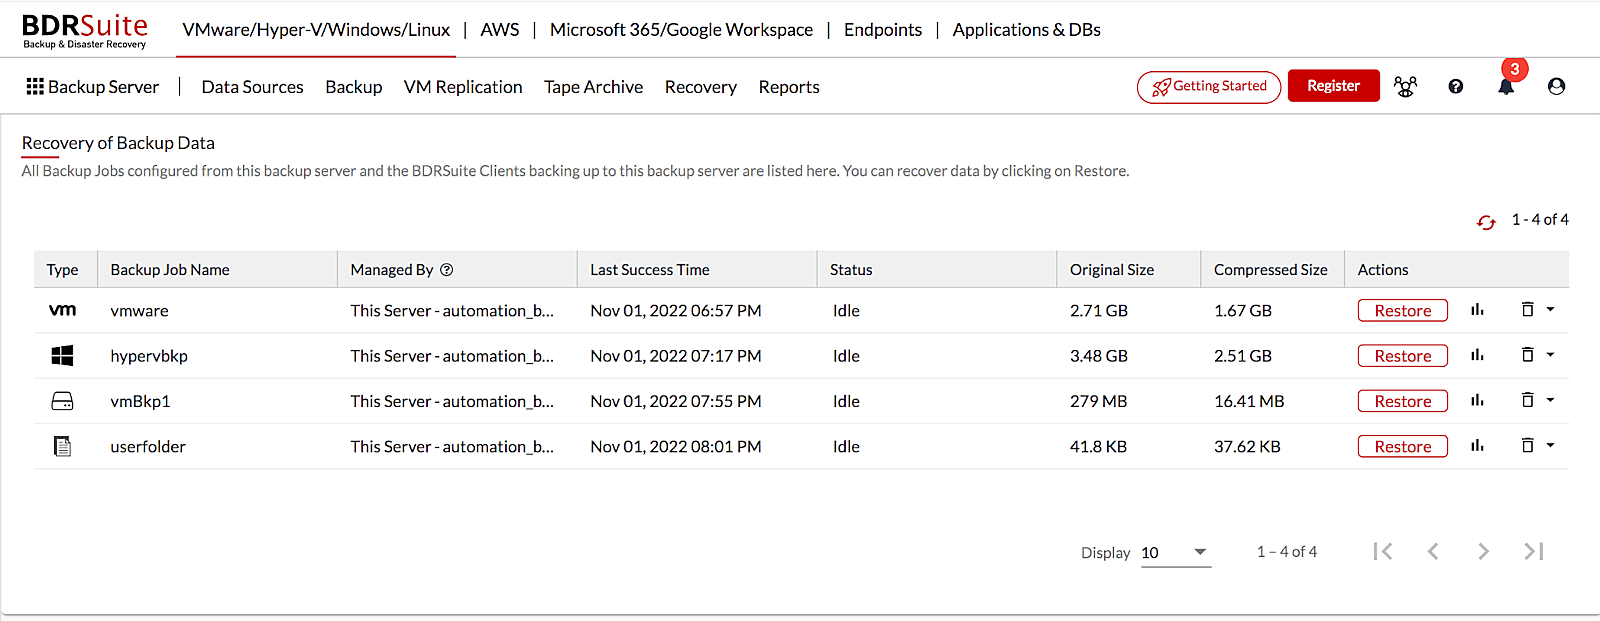Restore the hypervbkp backup job
This screenshot has width=1600, height=621.
click(x=1403, y=355)
